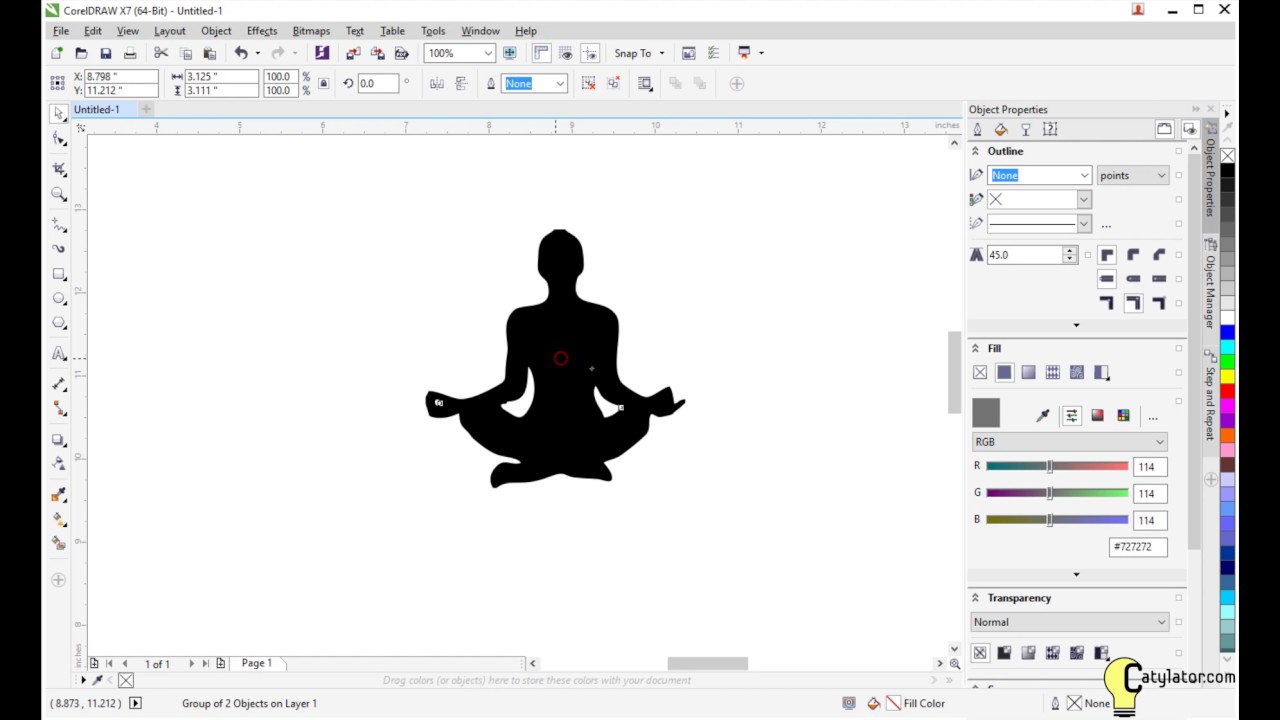Toggle show guidelines button
Image resolution: width=1280 pixels, height=720 pixels.
tap(589, 53)
